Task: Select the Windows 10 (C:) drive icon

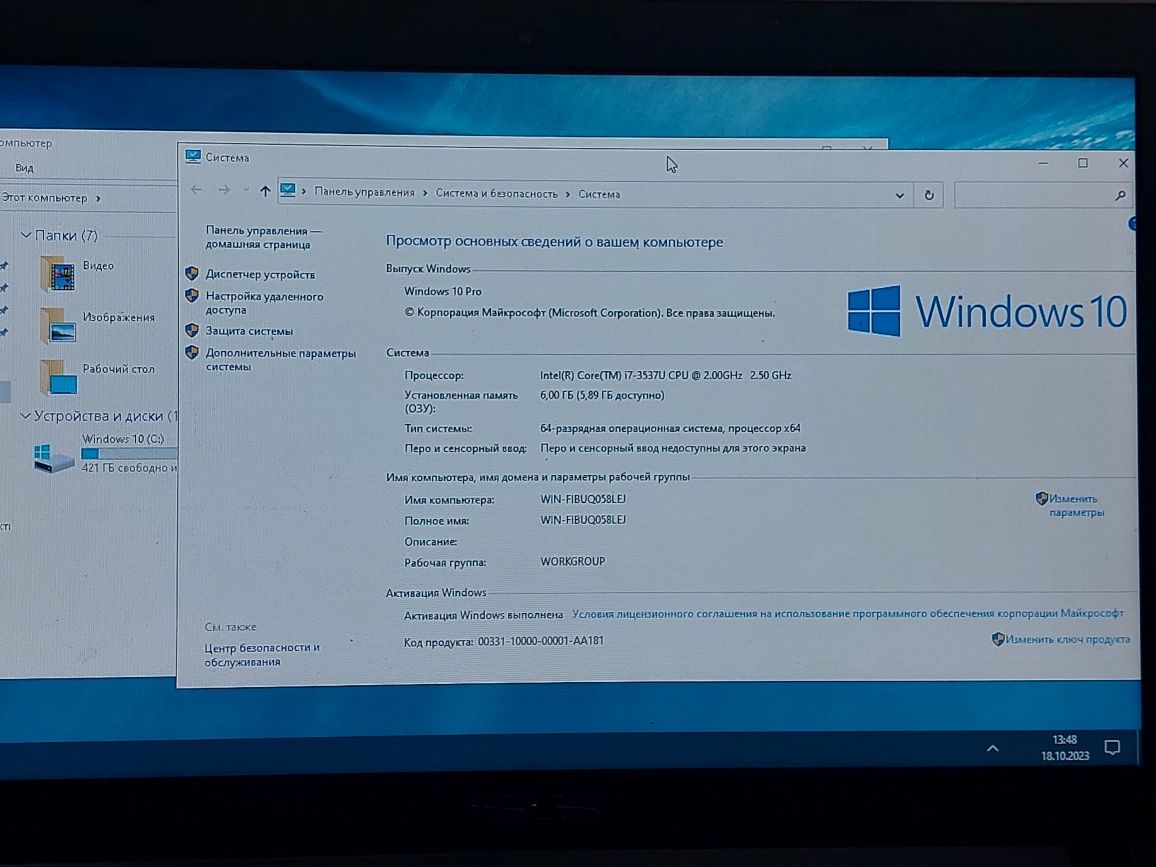Action: click(x=53, y=457)
